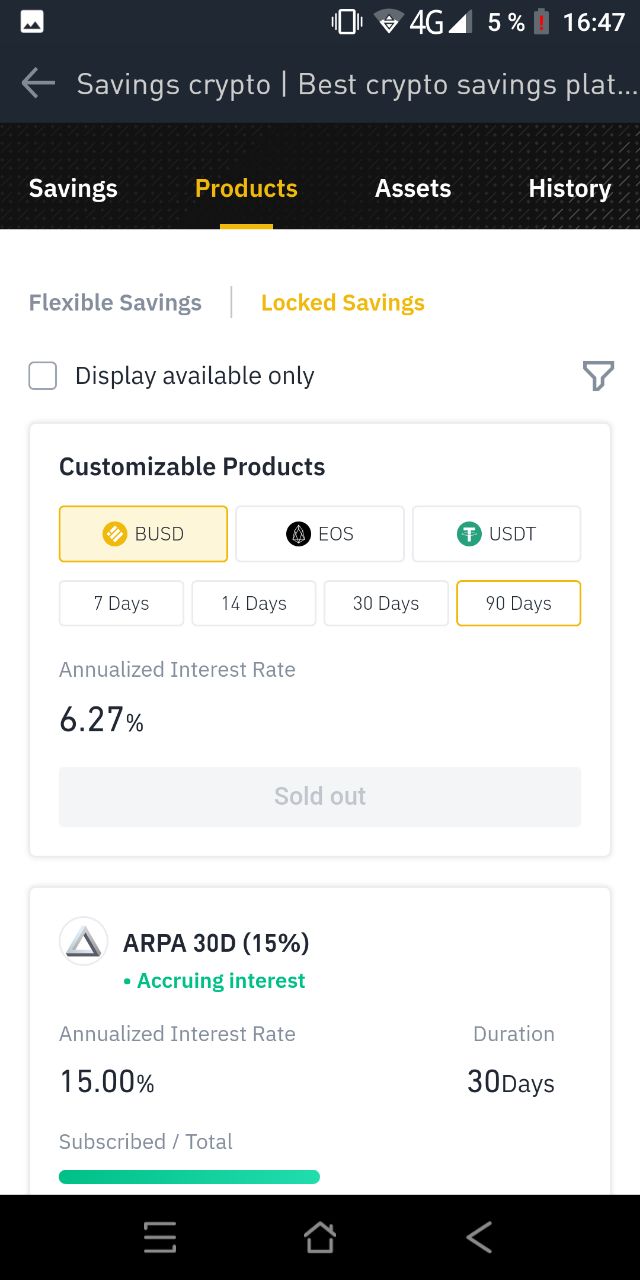This screenshot has width=640, height=1280.
Task: Choose 30 Days duration
Action: tap(386, 603)
